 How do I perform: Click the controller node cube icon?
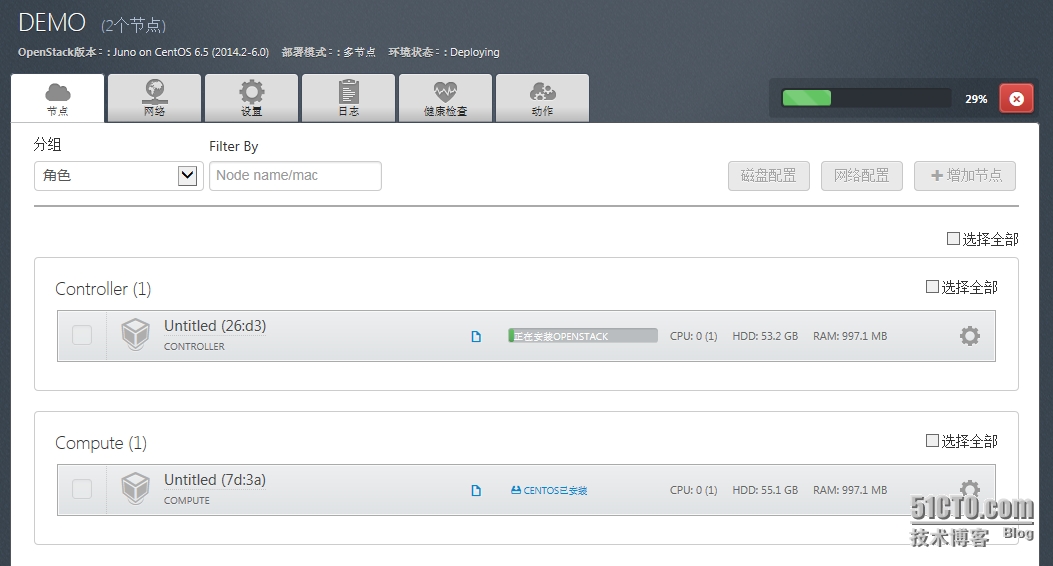135,334
